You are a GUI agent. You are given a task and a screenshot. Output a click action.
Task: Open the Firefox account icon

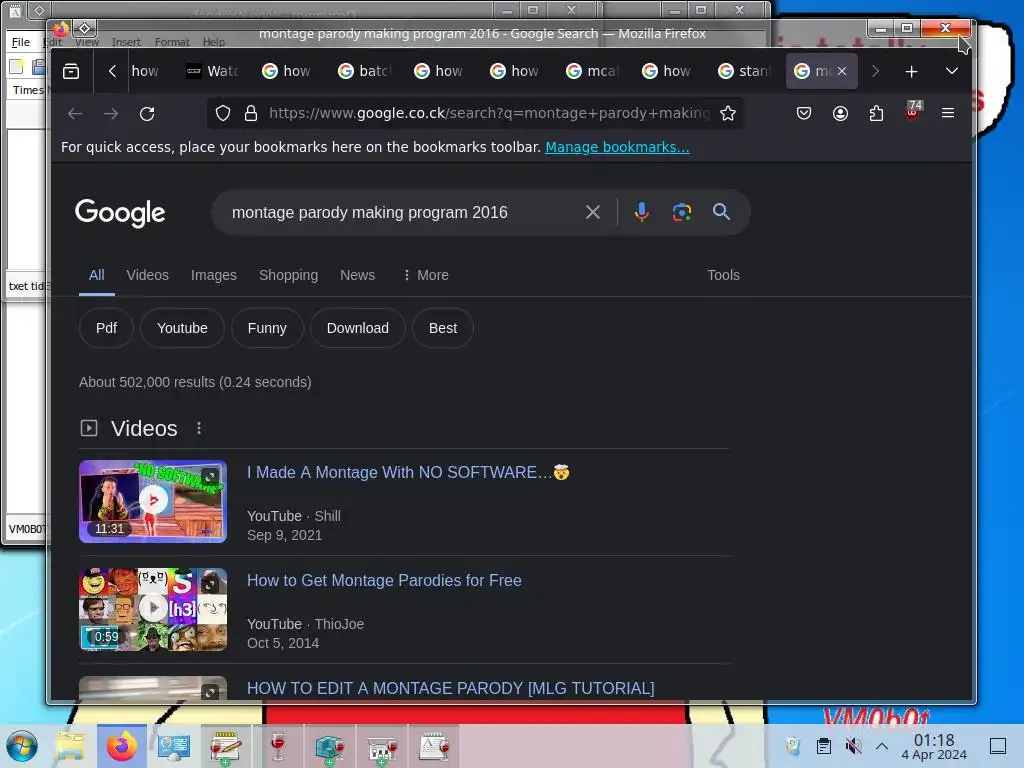coord(840,114)
